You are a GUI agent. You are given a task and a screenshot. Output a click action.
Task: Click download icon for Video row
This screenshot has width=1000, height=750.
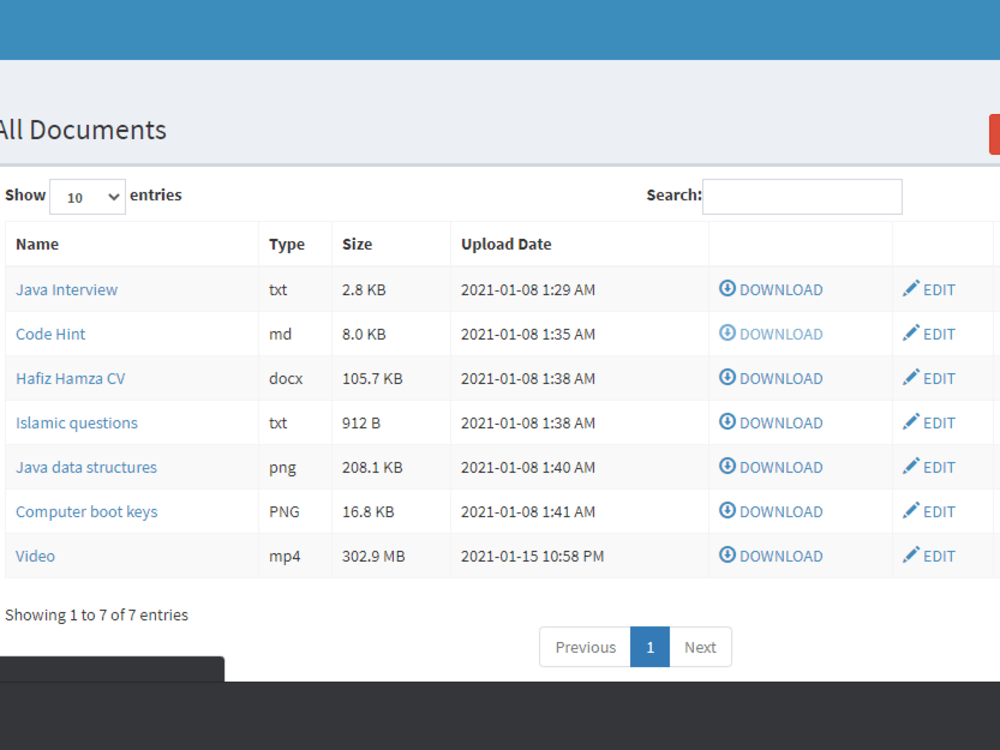point(727,555)
